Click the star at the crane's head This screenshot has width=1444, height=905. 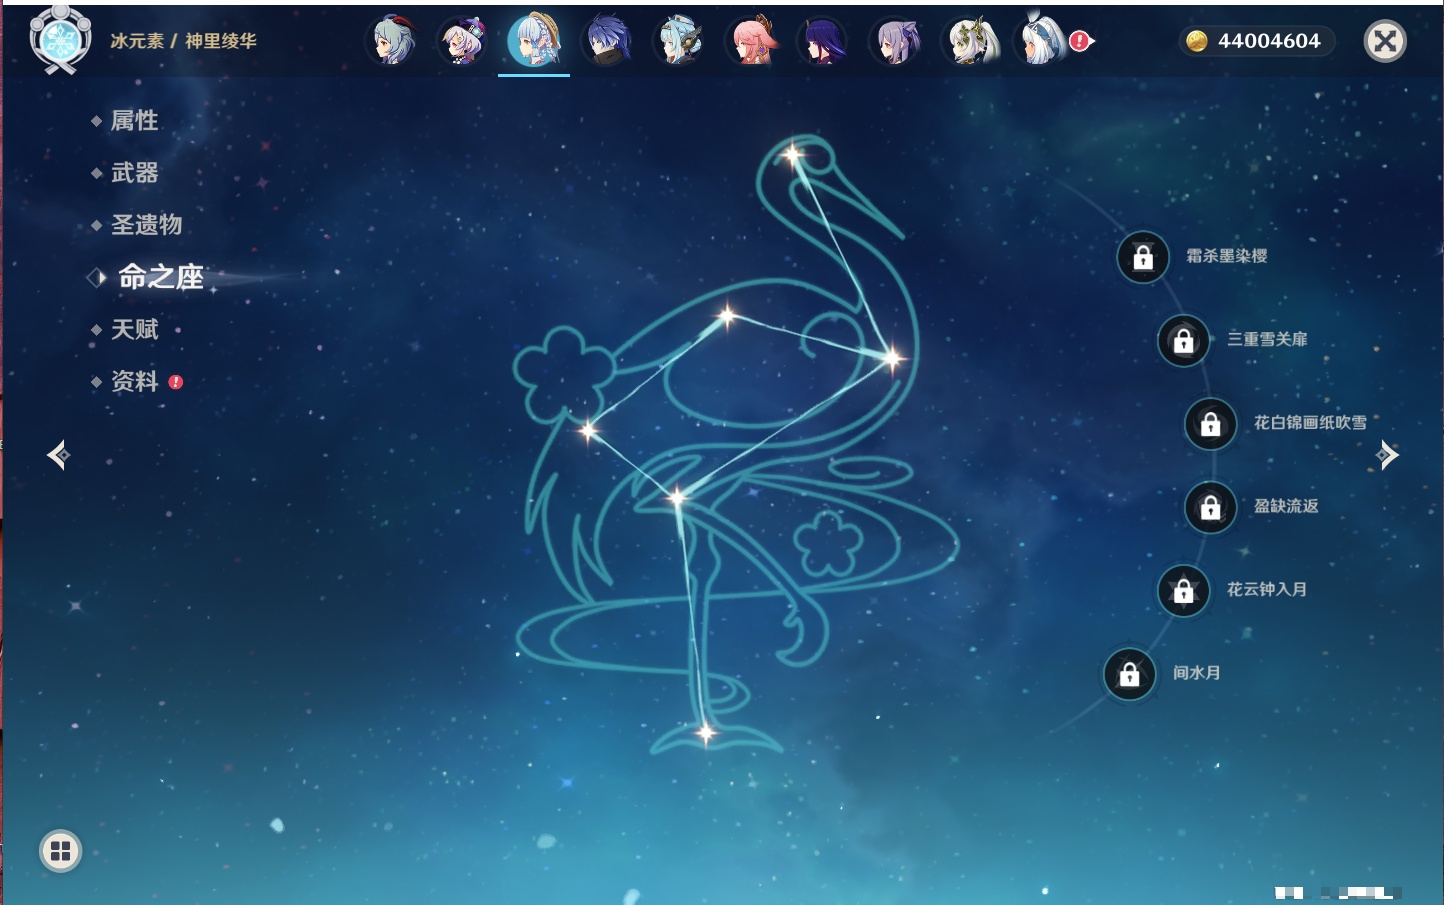click(x=793, y=155)
